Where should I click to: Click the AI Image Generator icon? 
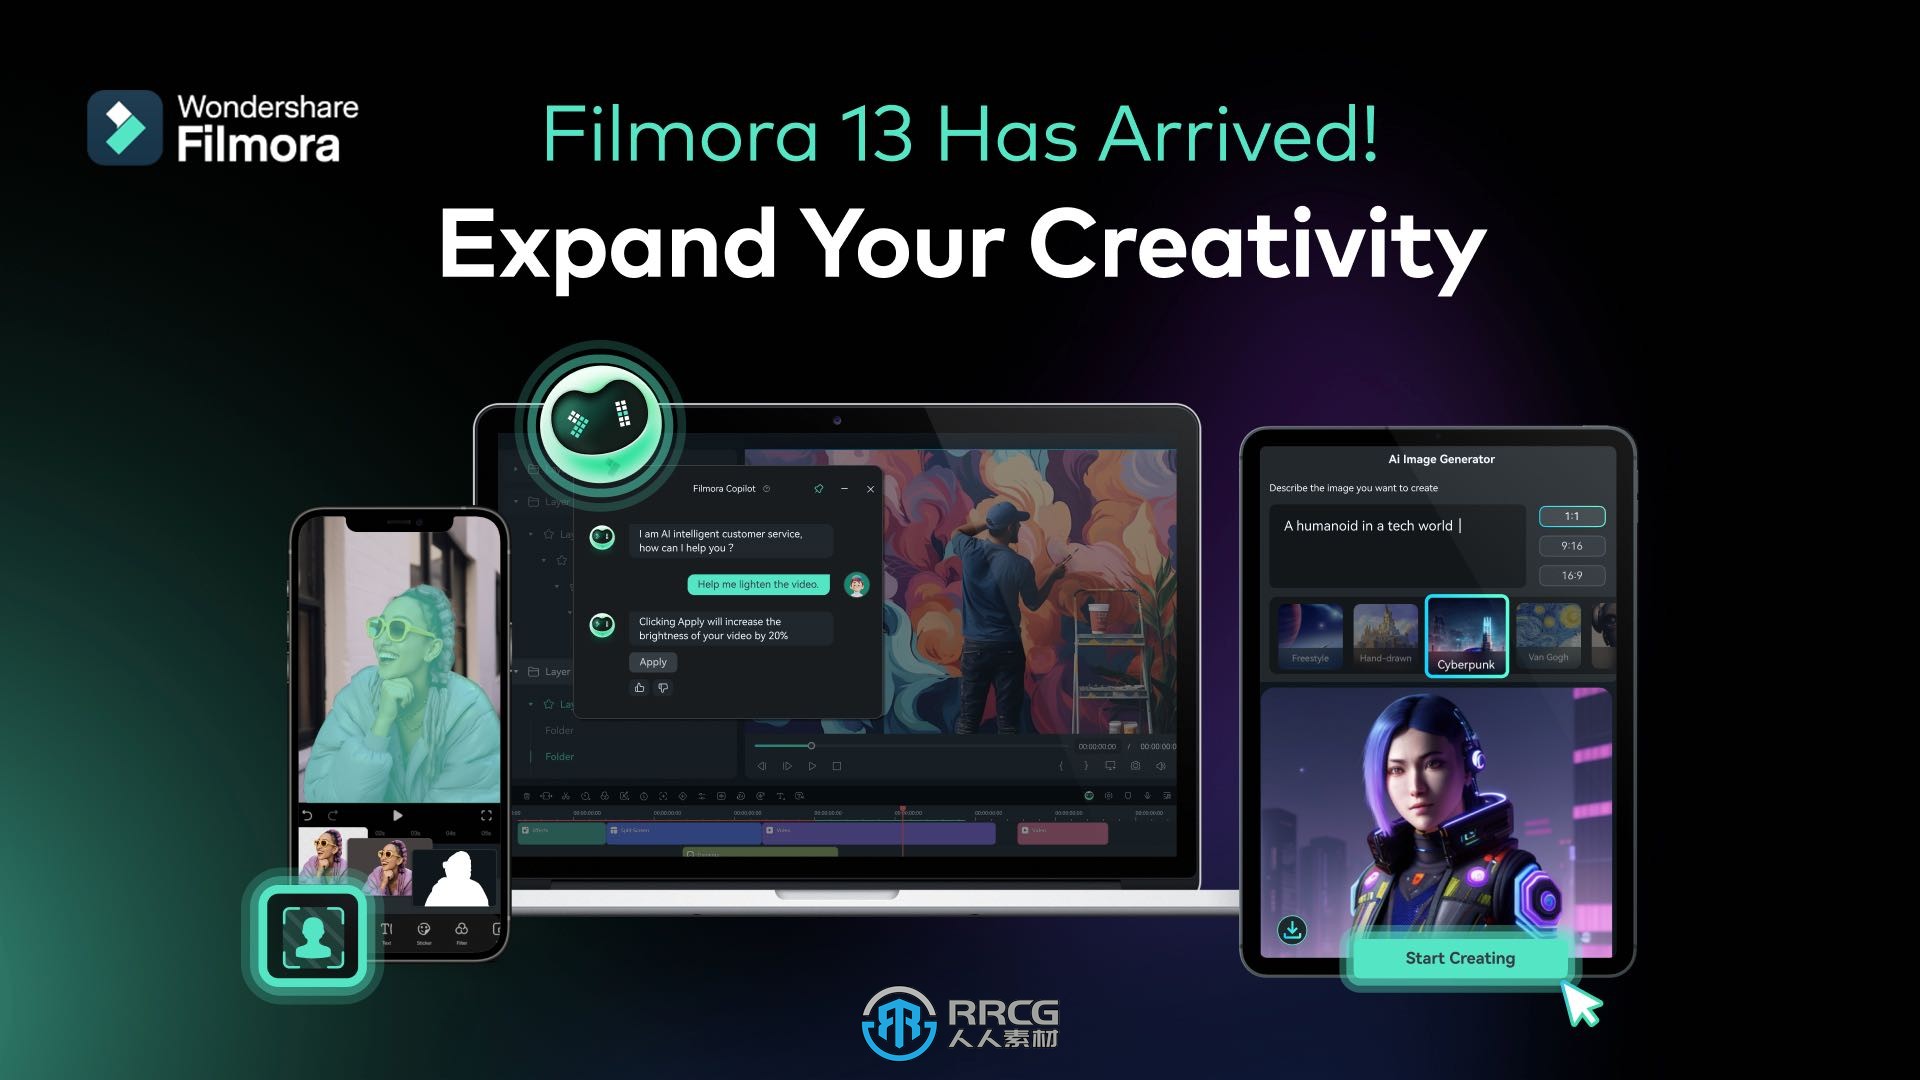point(1437,458)
